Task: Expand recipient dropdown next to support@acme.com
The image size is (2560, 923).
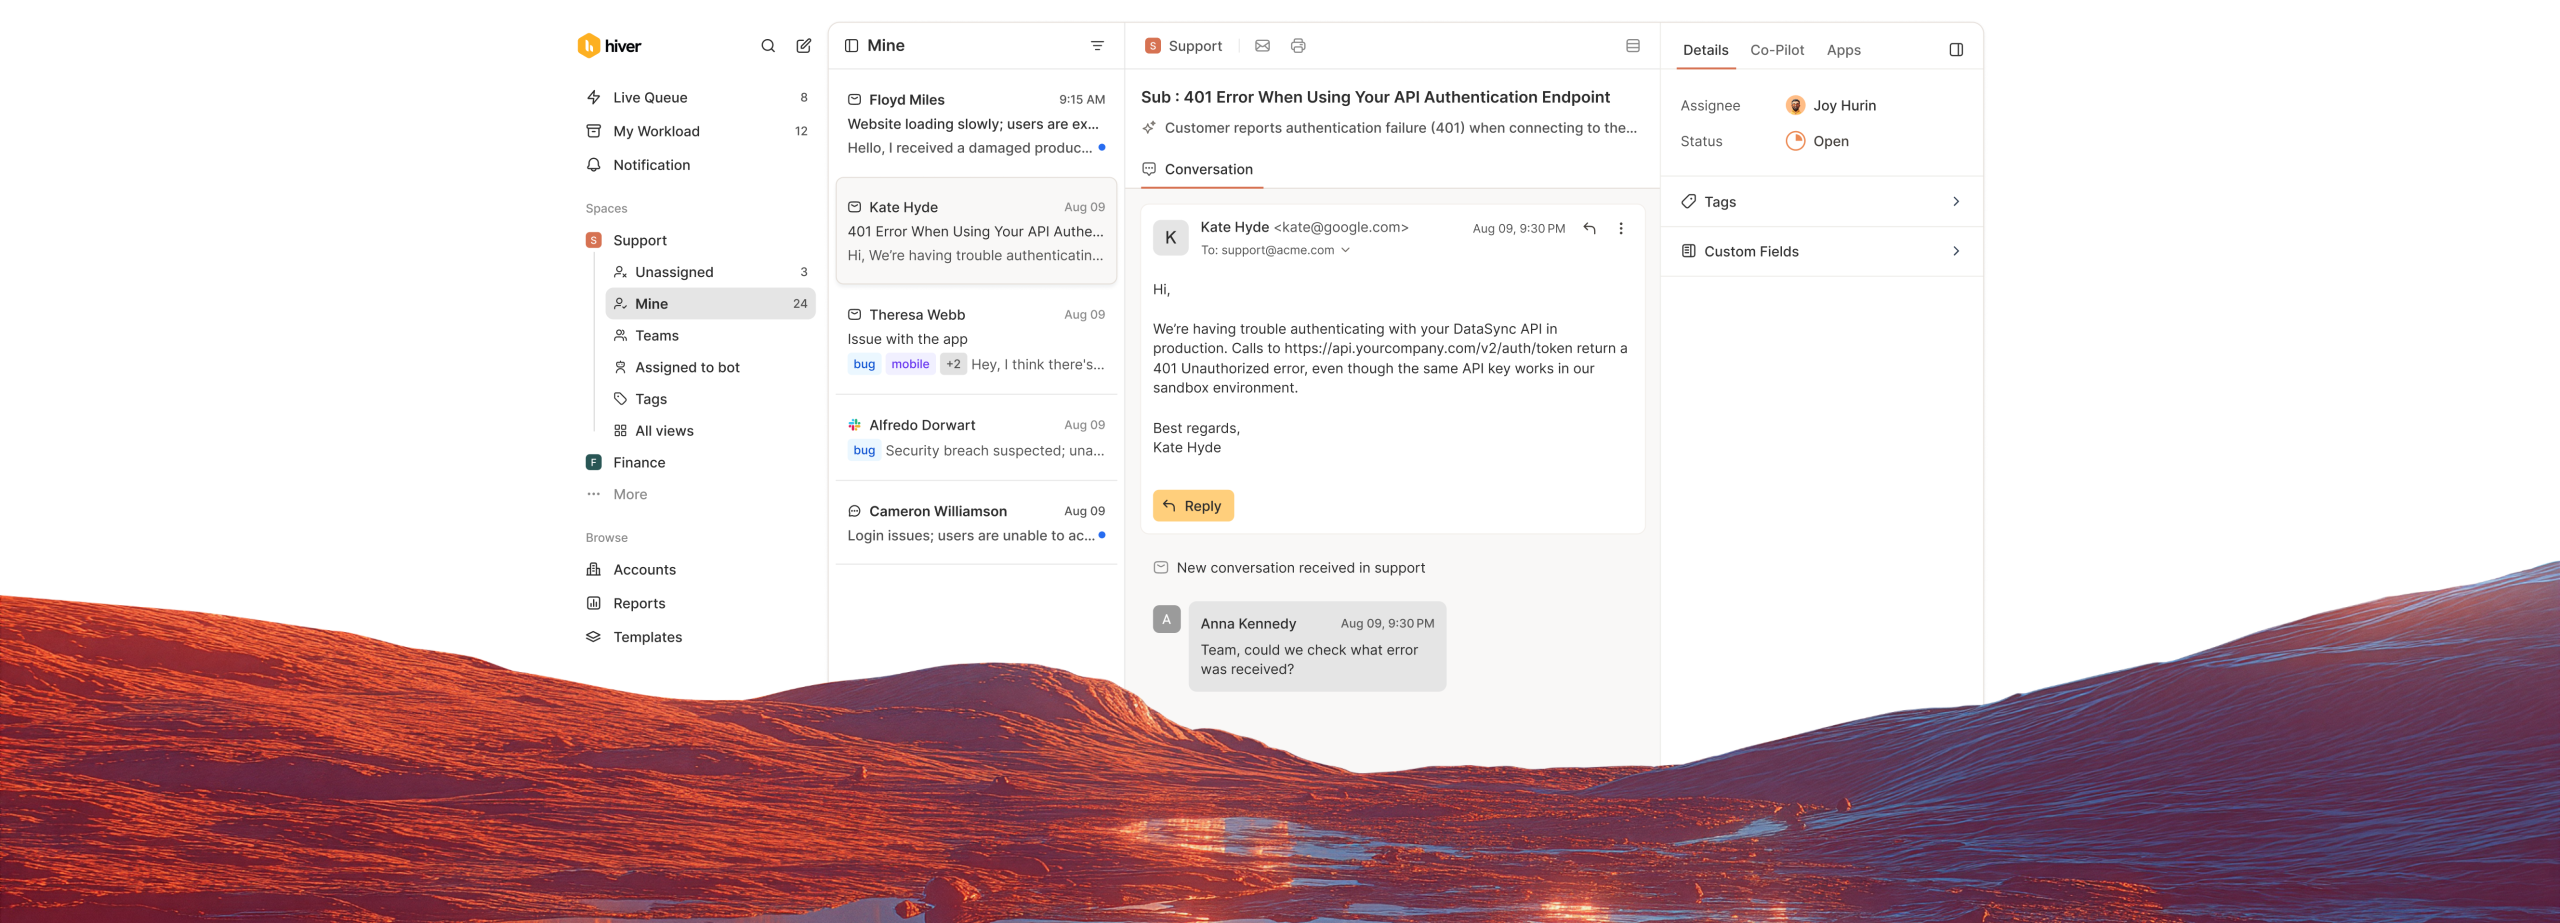Action: point(1346,251)
